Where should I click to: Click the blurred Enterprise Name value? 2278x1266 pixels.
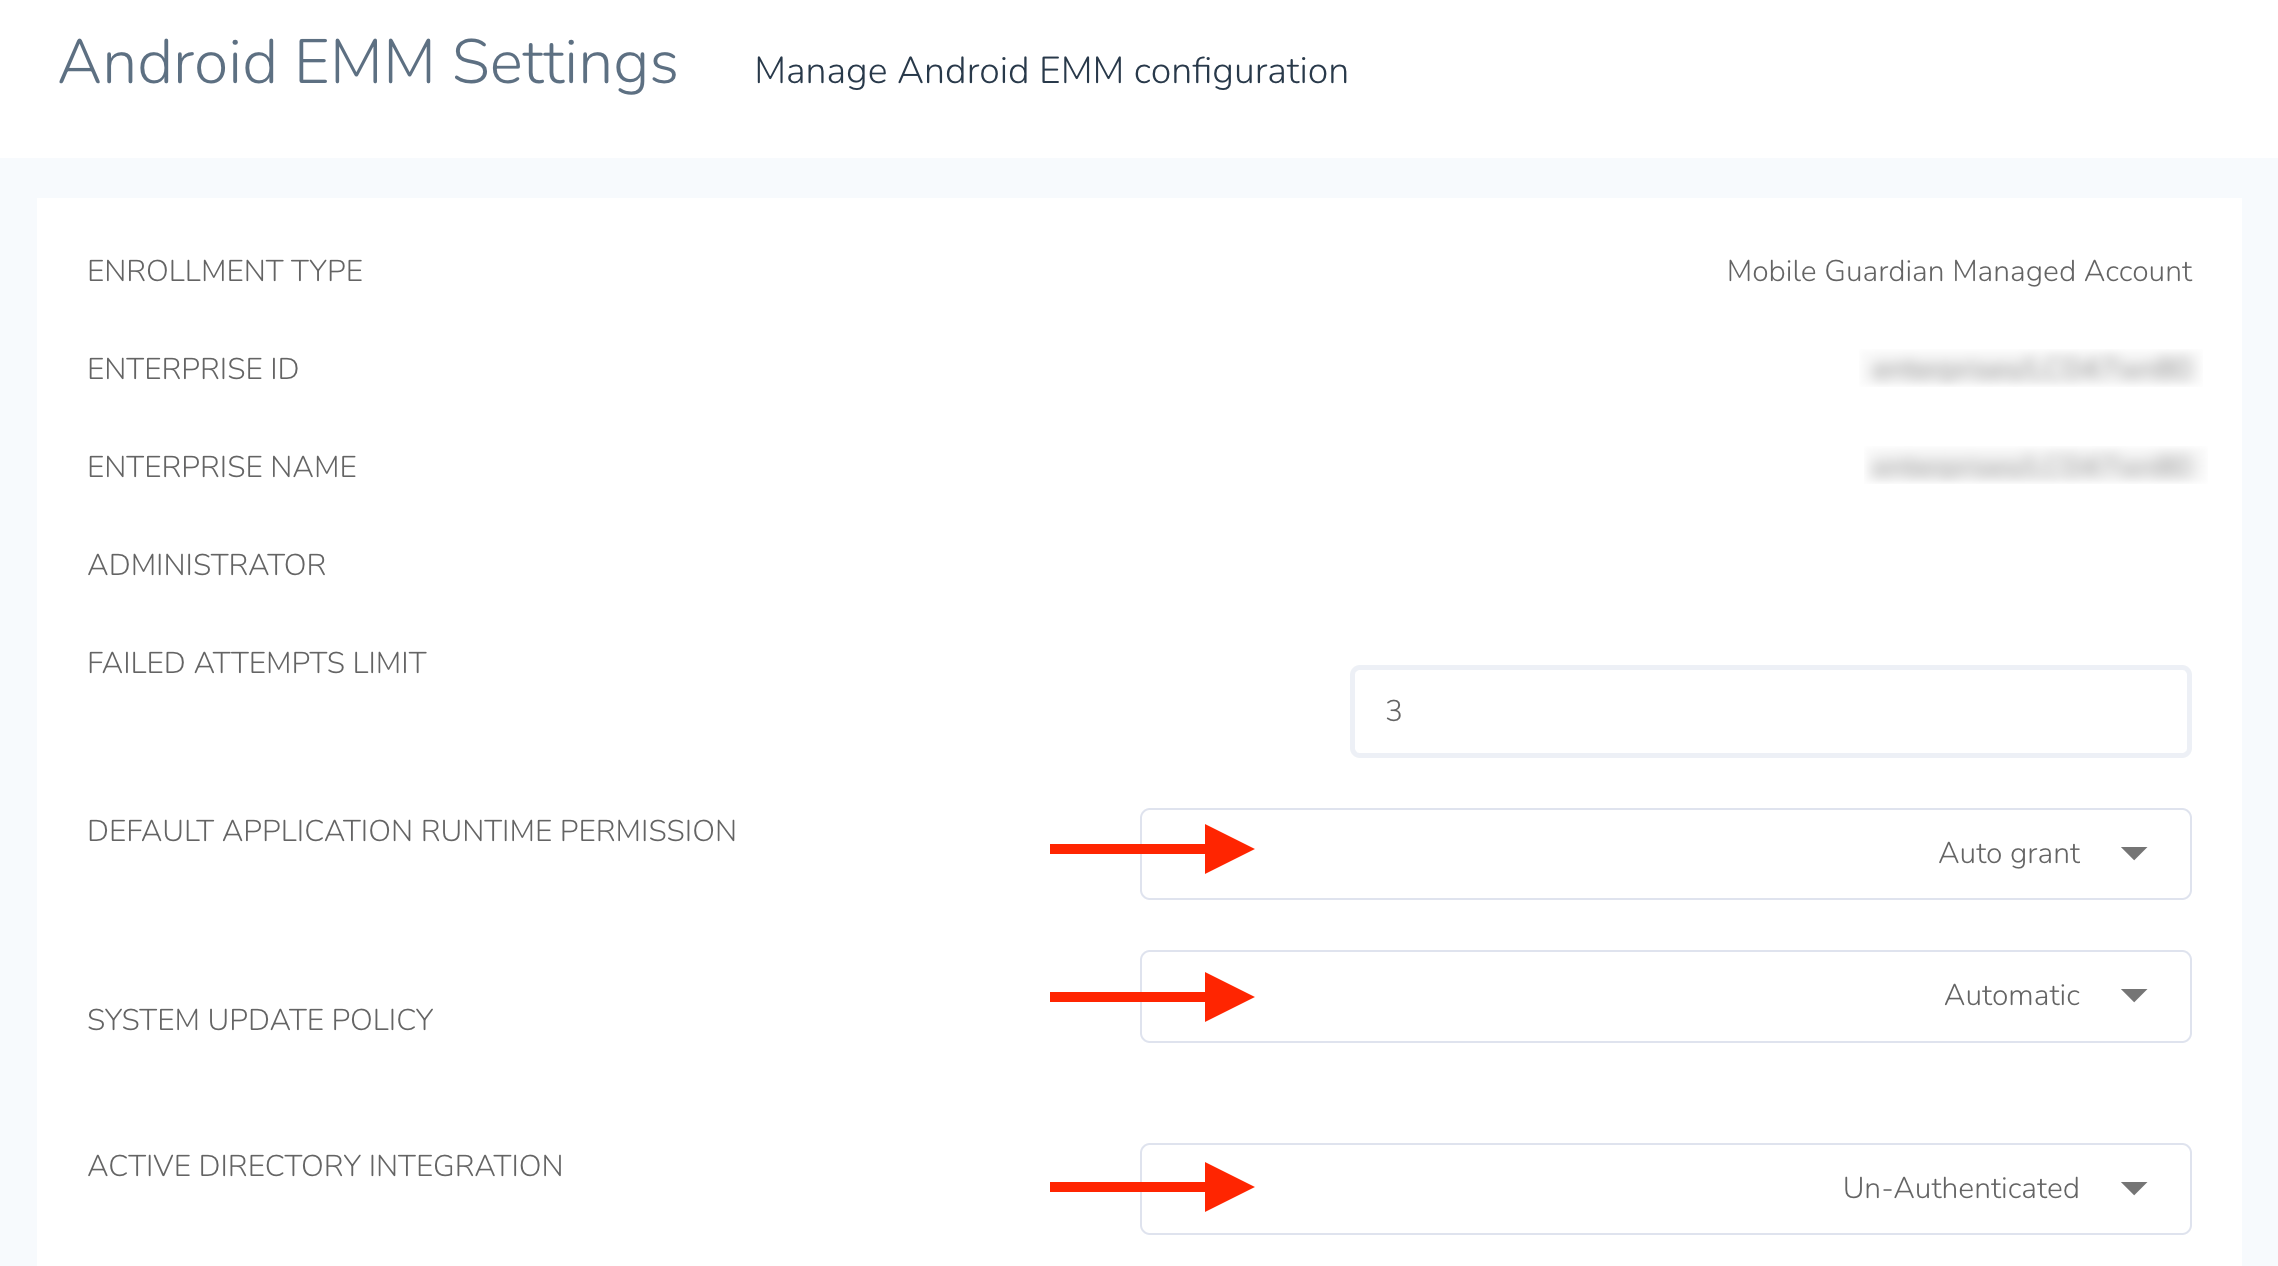click(2032, 467)
